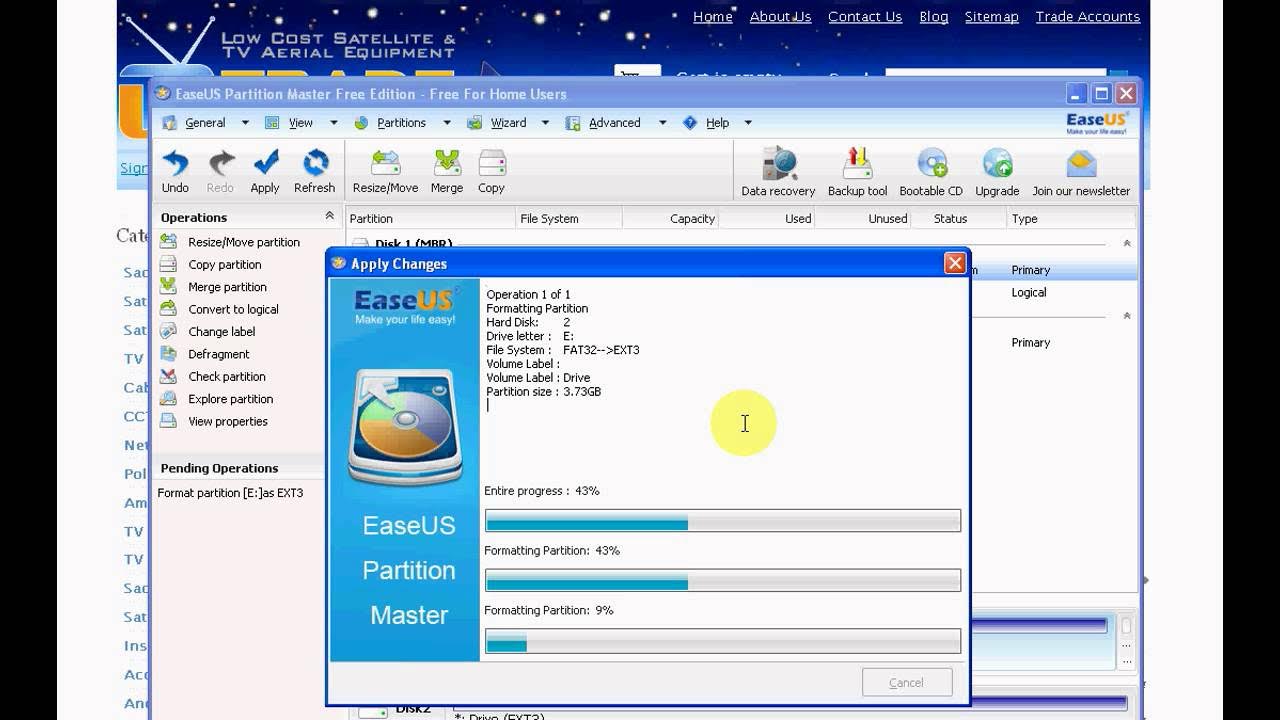Click the Change label icon
The height and width of the screenshot is (720, 1280).
pos(168,331)
